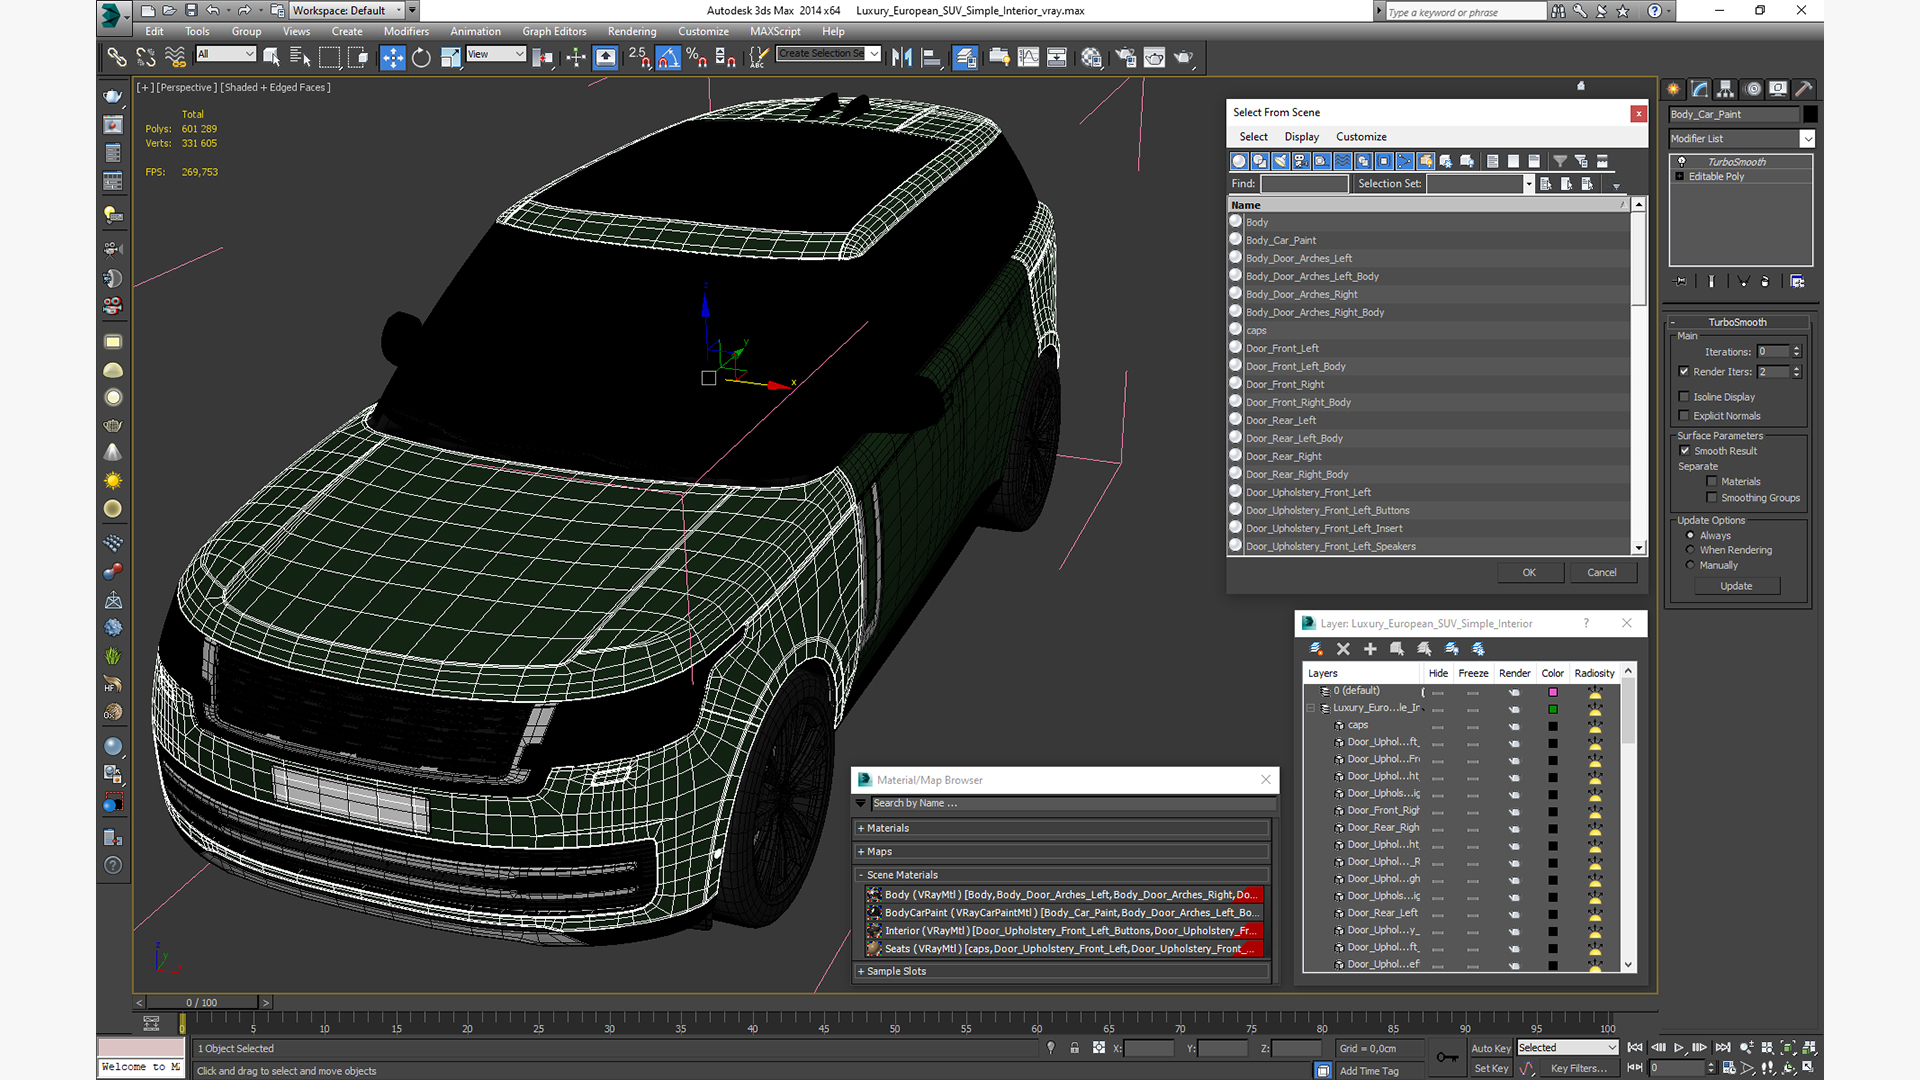Open Select by Name tool in main toolbar

pos(299,58)
